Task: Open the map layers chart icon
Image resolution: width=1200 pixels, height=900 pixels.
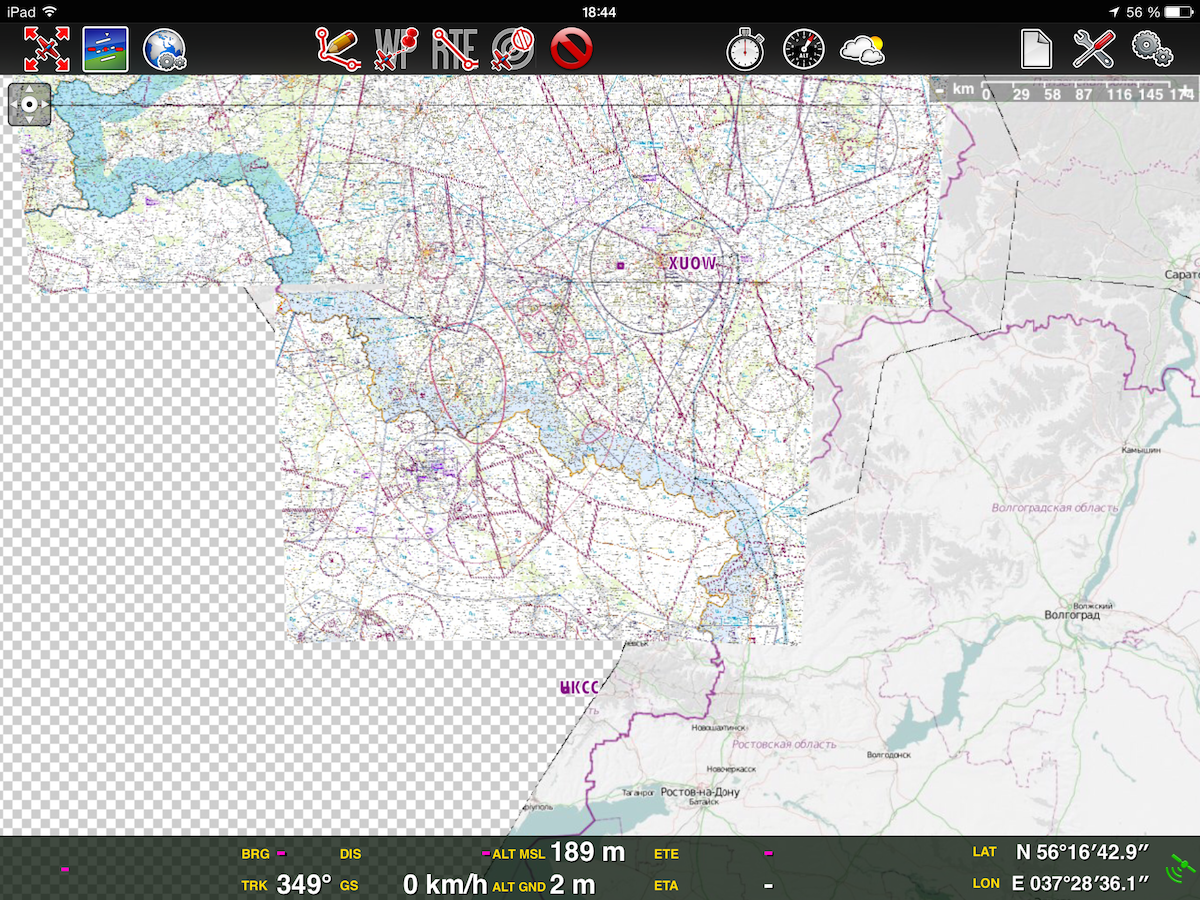Action: [x=105, y=49]
